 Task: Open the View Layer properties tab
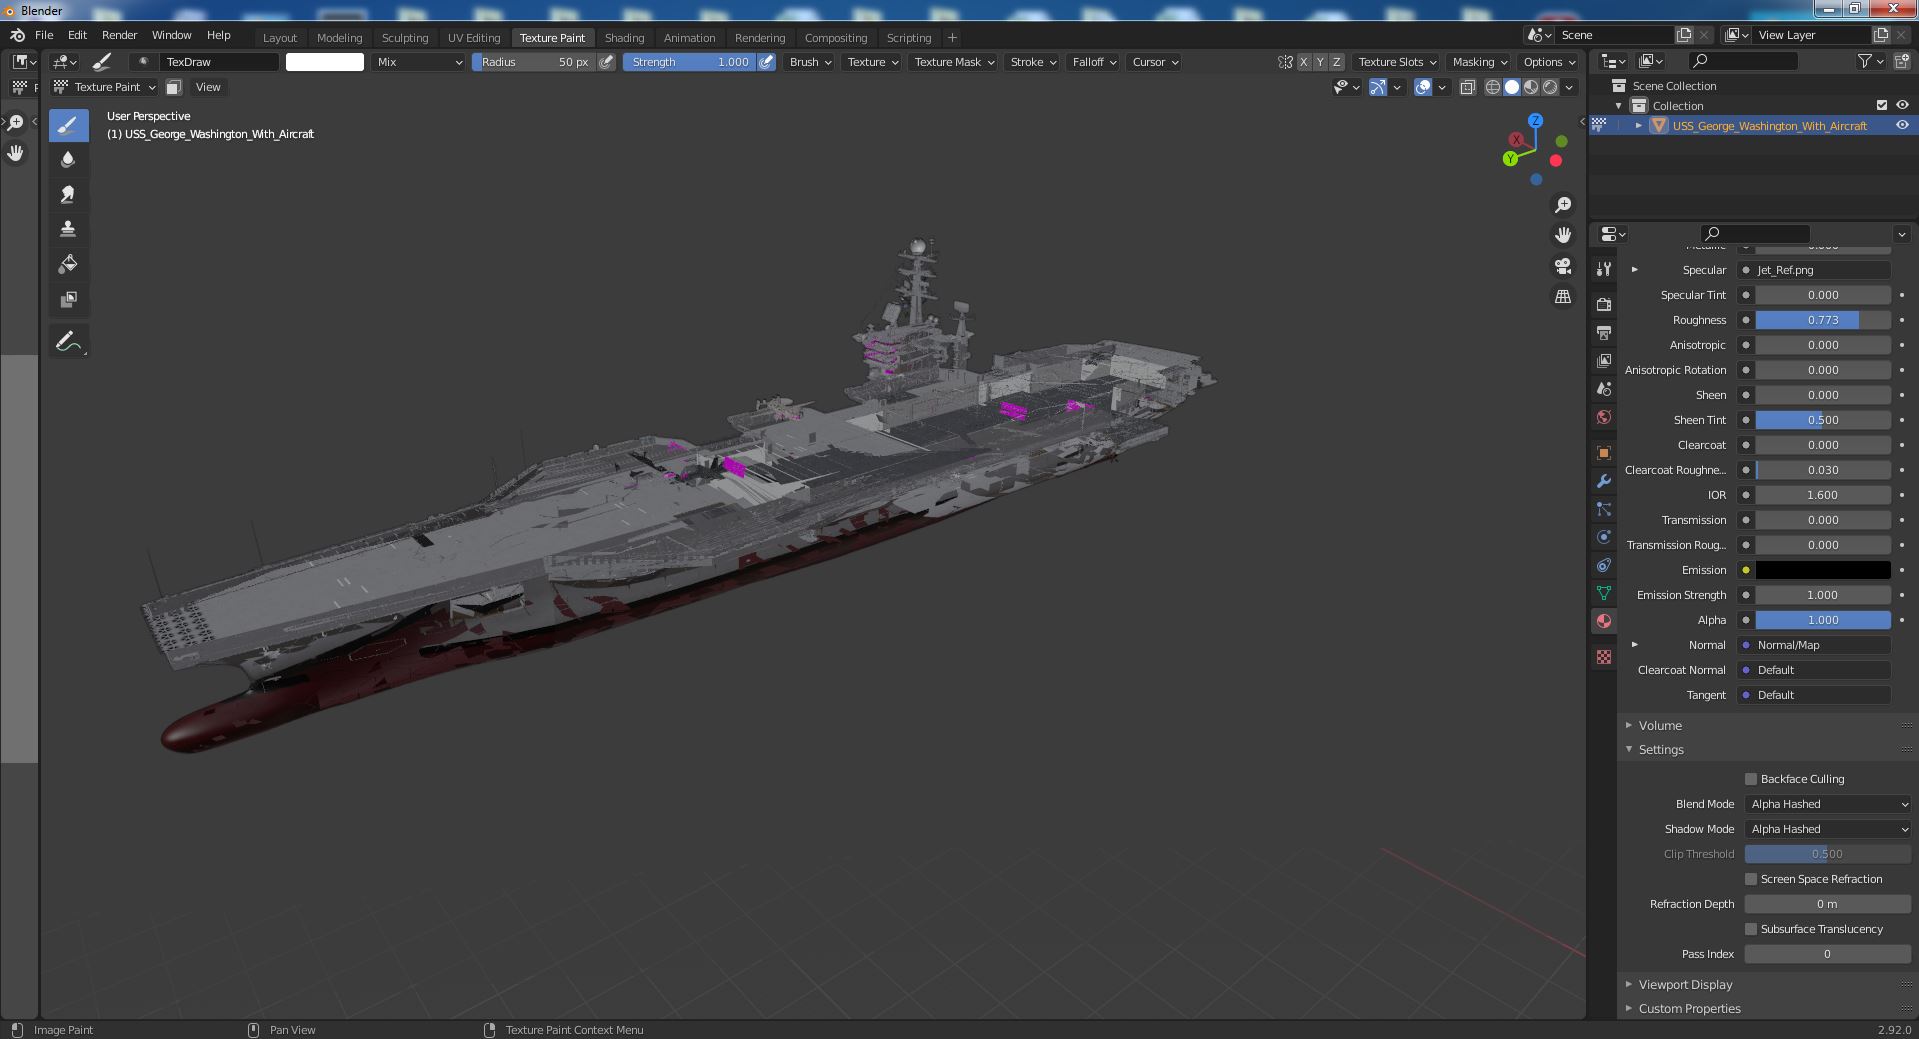(1604, 360)
